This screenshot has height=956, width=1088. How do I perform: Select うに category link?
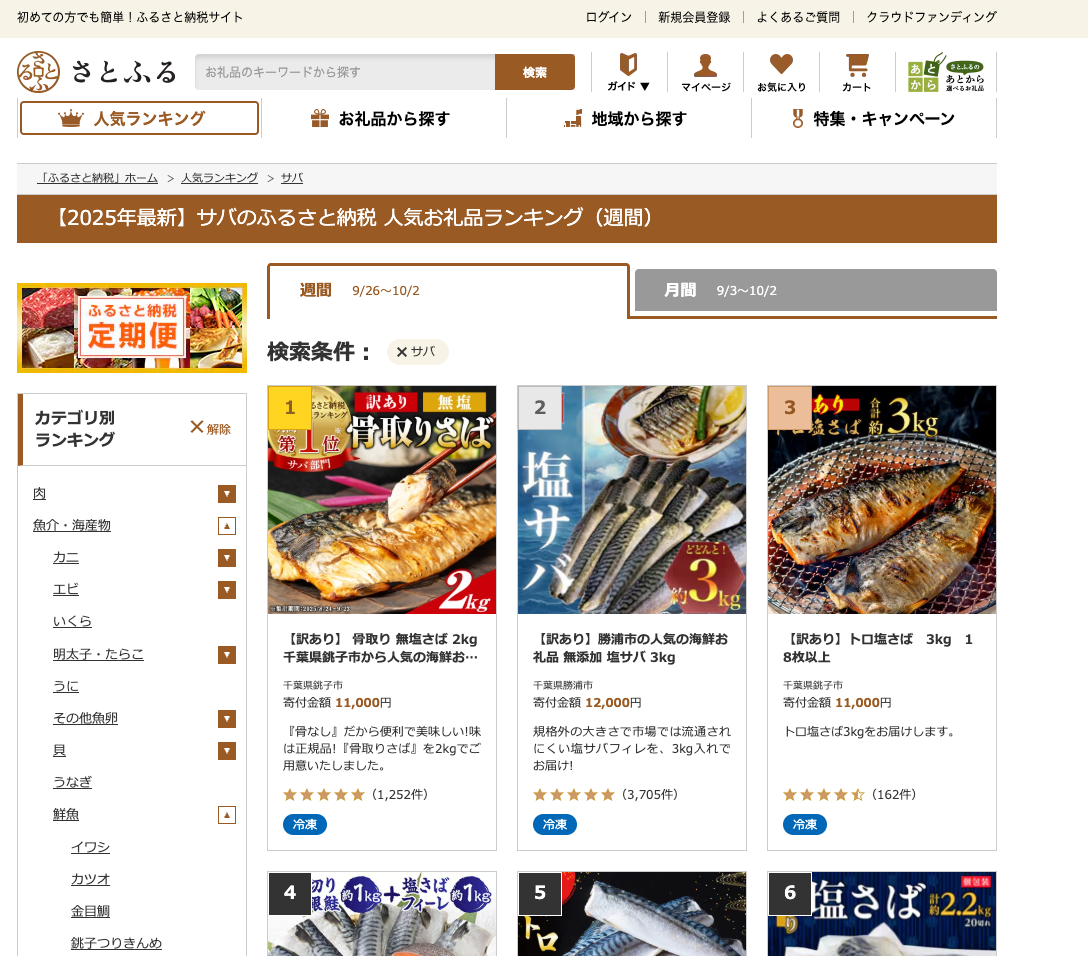[x=66, y=685]
